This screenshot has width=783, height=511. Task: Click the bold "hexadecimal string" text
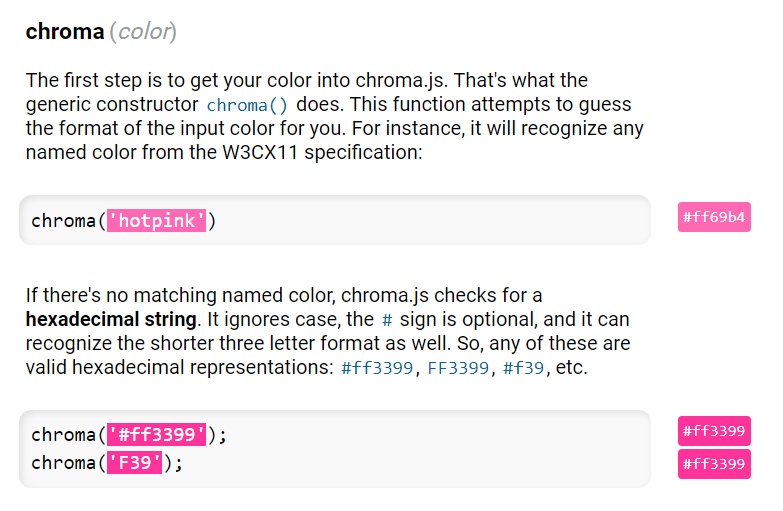point(111,320)
